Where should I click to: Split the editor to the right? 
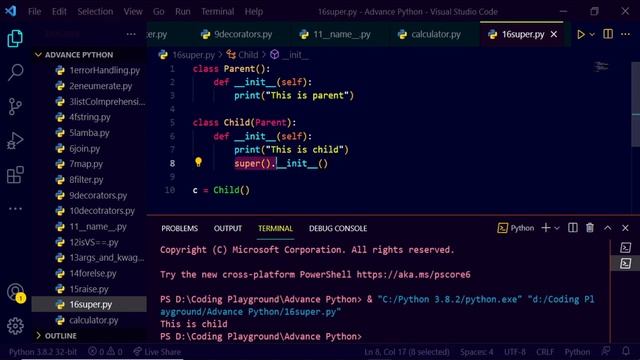click(608, 34)
